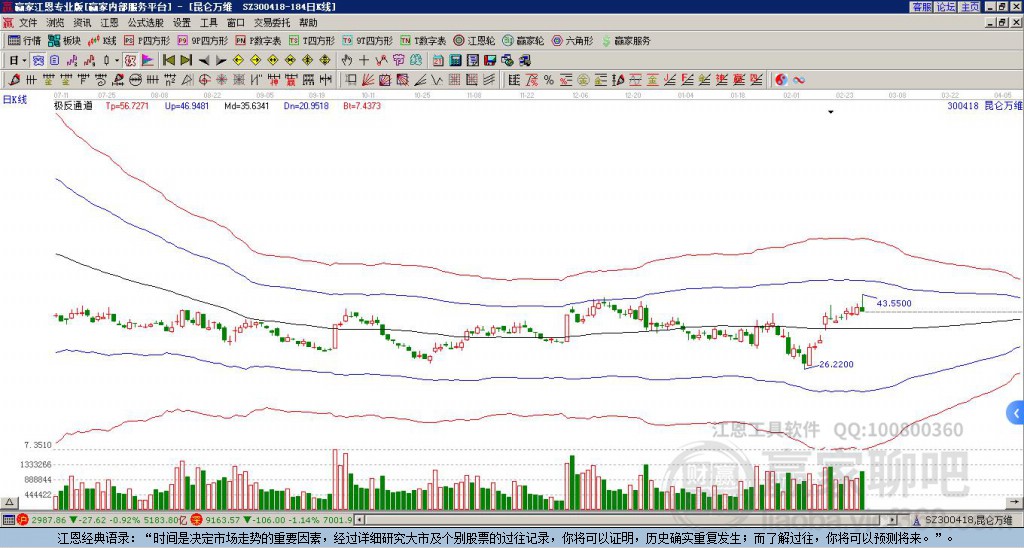The width and height of the screenshot is (1024, 548).
Task: Click the yin-yang globe icon
Action: [x=781, y=80]
